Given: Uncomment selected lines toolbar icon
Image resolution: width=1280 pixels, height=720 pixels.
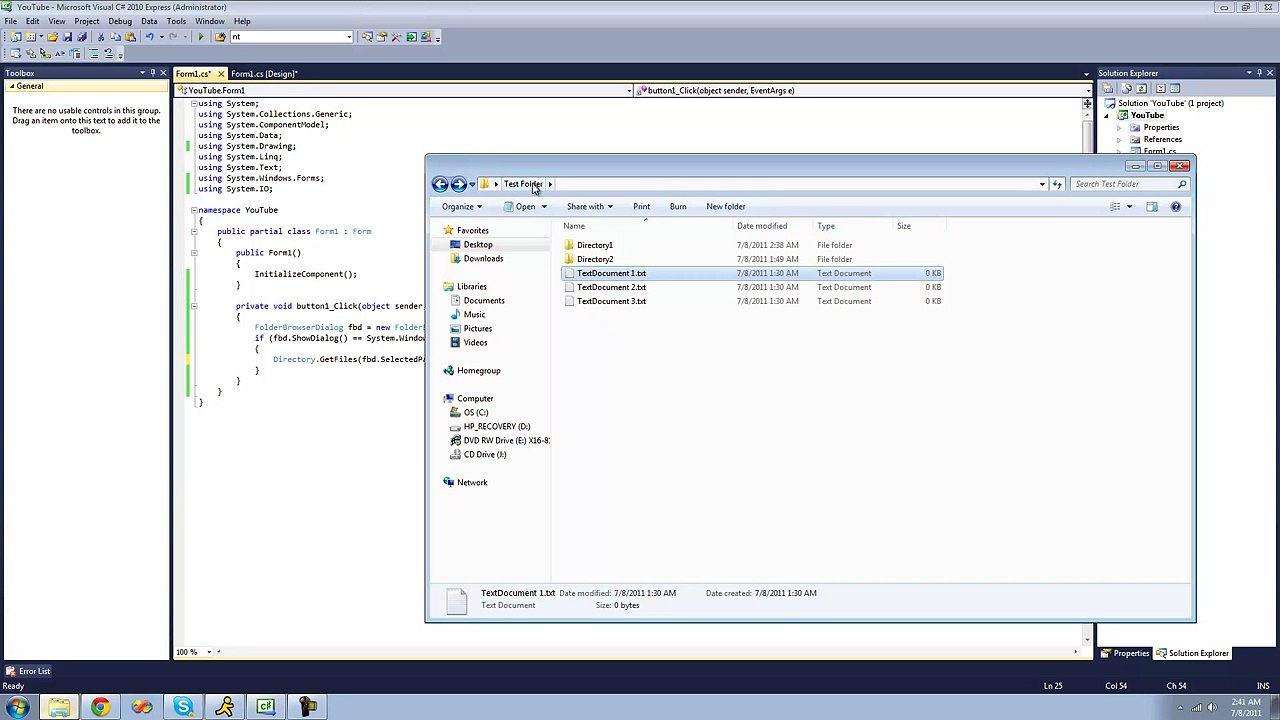Looking at the screenshot, I should 109,53.
